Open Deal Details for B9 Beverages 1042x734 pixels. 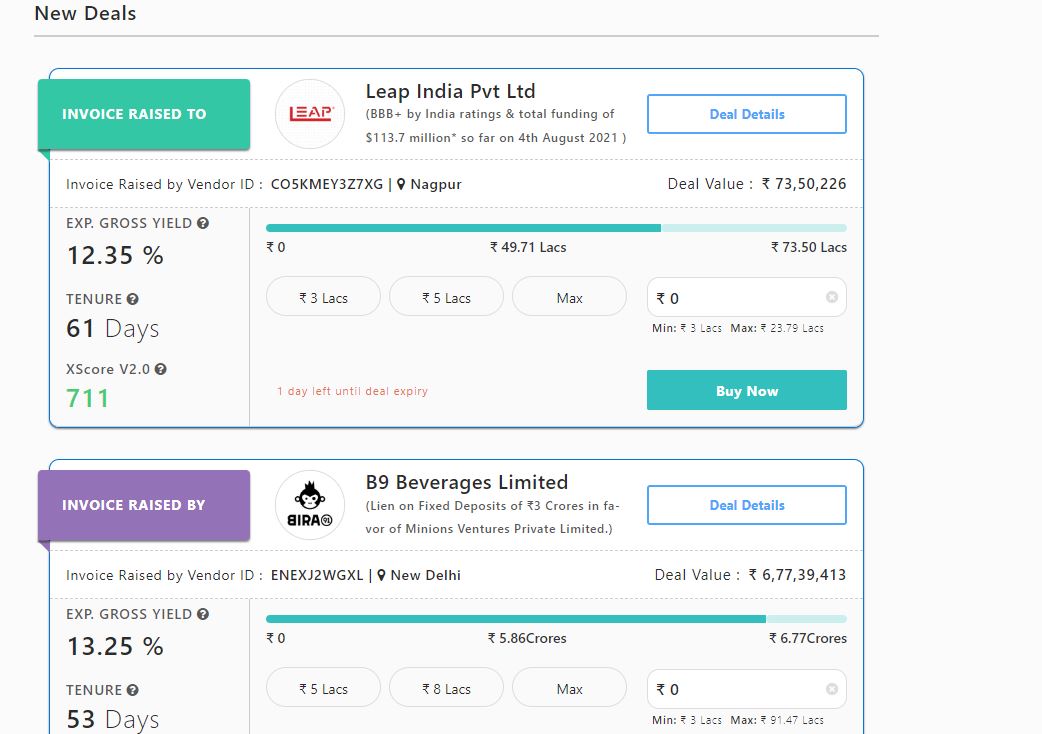pos(746,505)
